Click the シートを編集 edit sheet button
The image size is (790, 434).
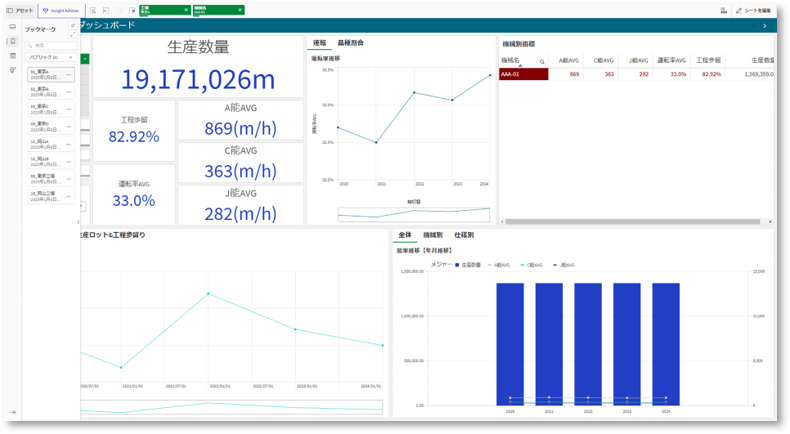753,11
